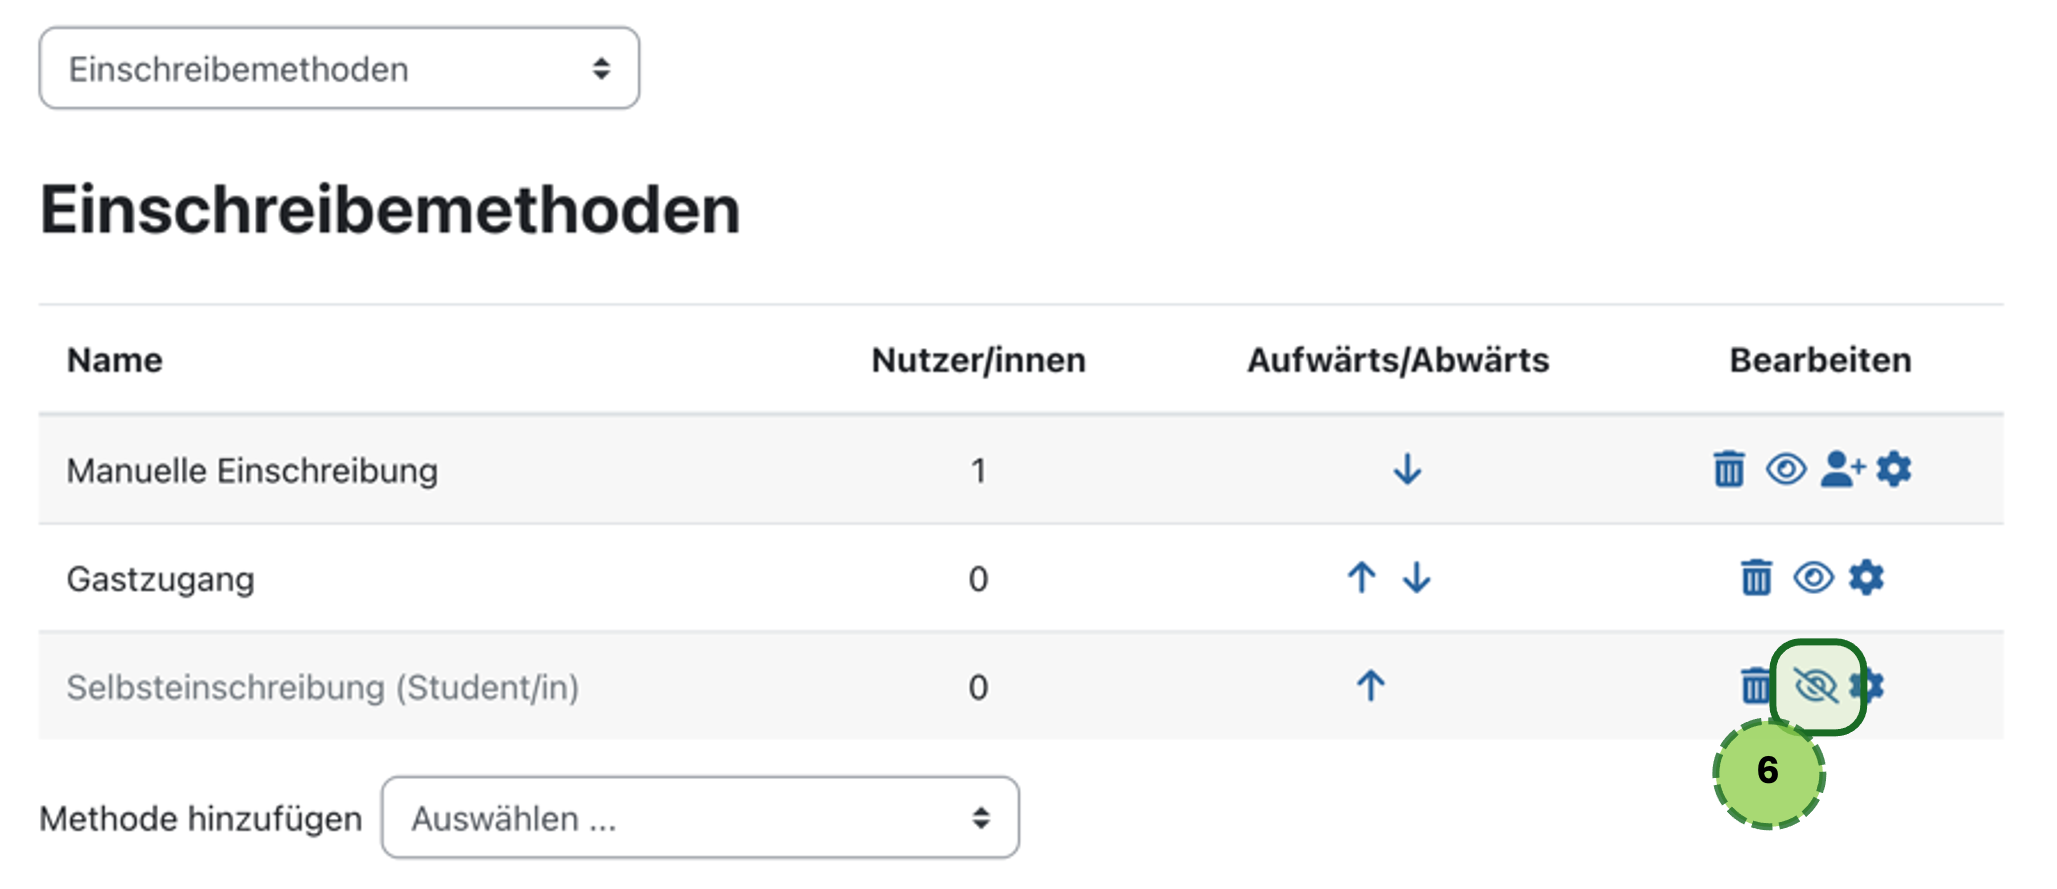
Task: Hide the Gastzugang method
Action: (1815, 577)
